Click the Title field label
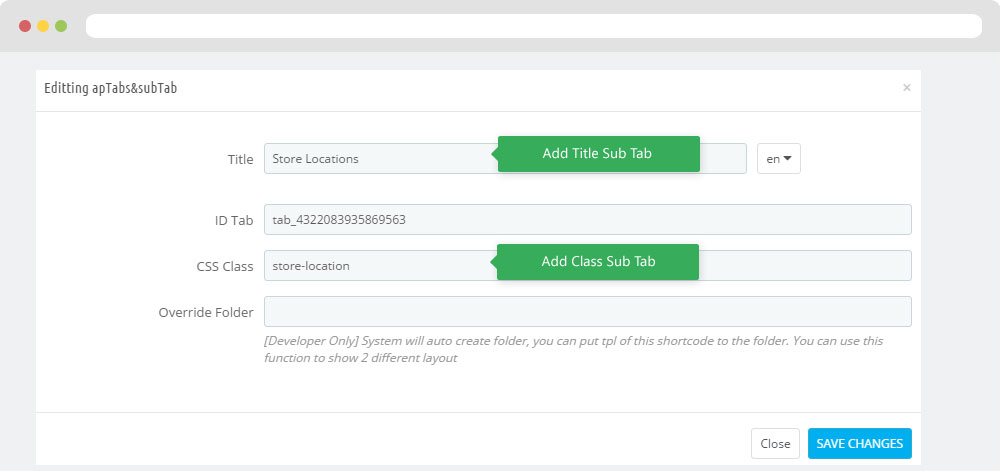1000x471 pixels. coord(240,159)
